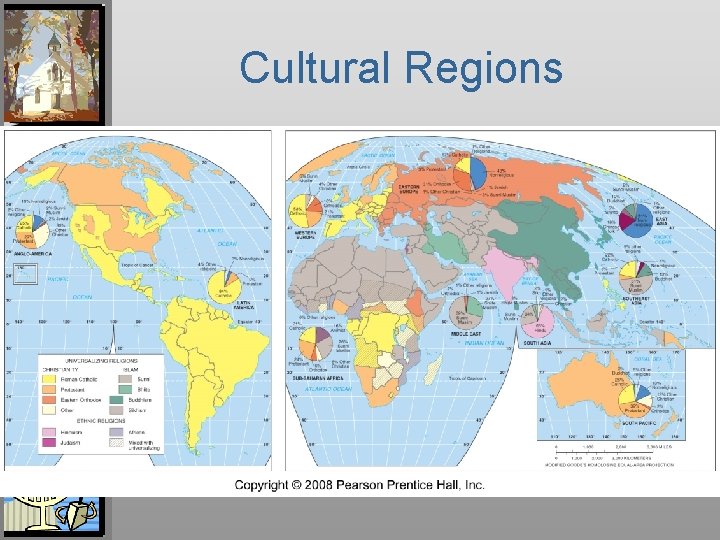Click the Protestant legend swatch
Viewport: 720px width, 540px height.
[49, 389]
